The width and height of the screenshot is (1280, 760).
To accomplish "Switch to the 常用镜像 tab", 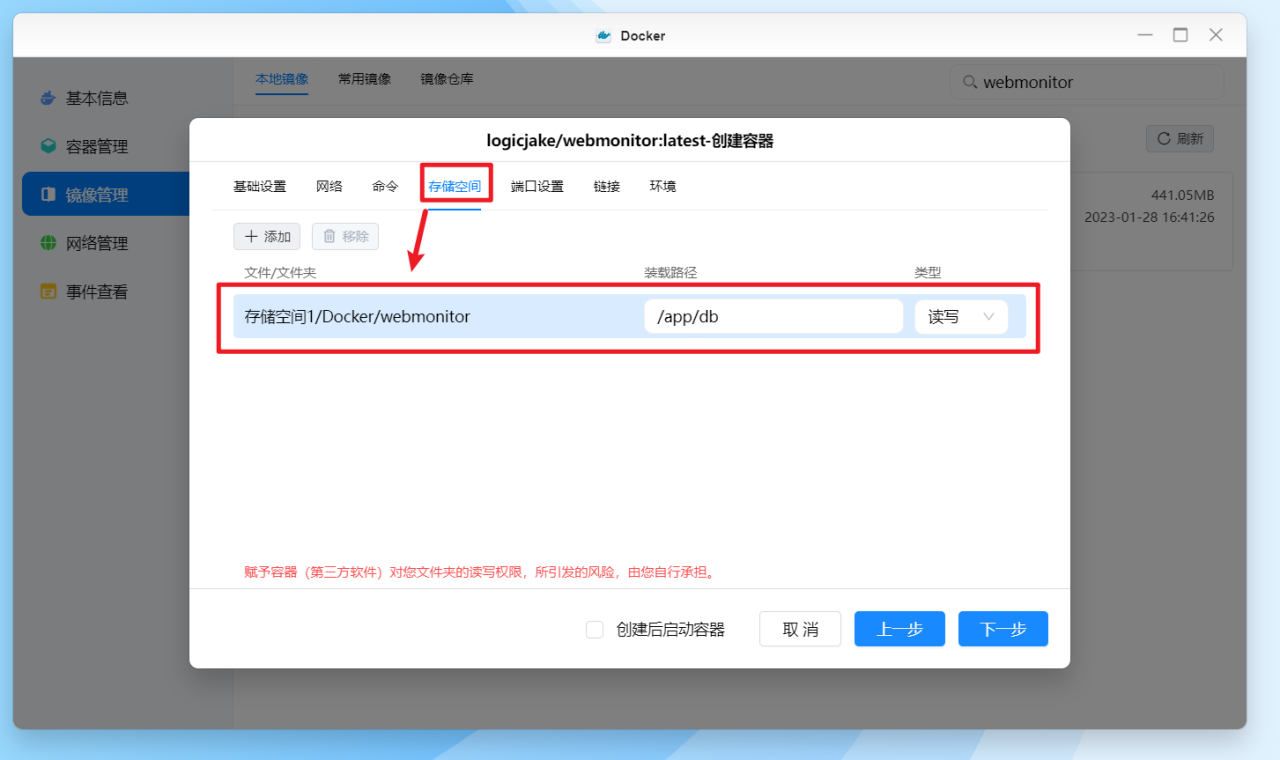I will (364, 79).
